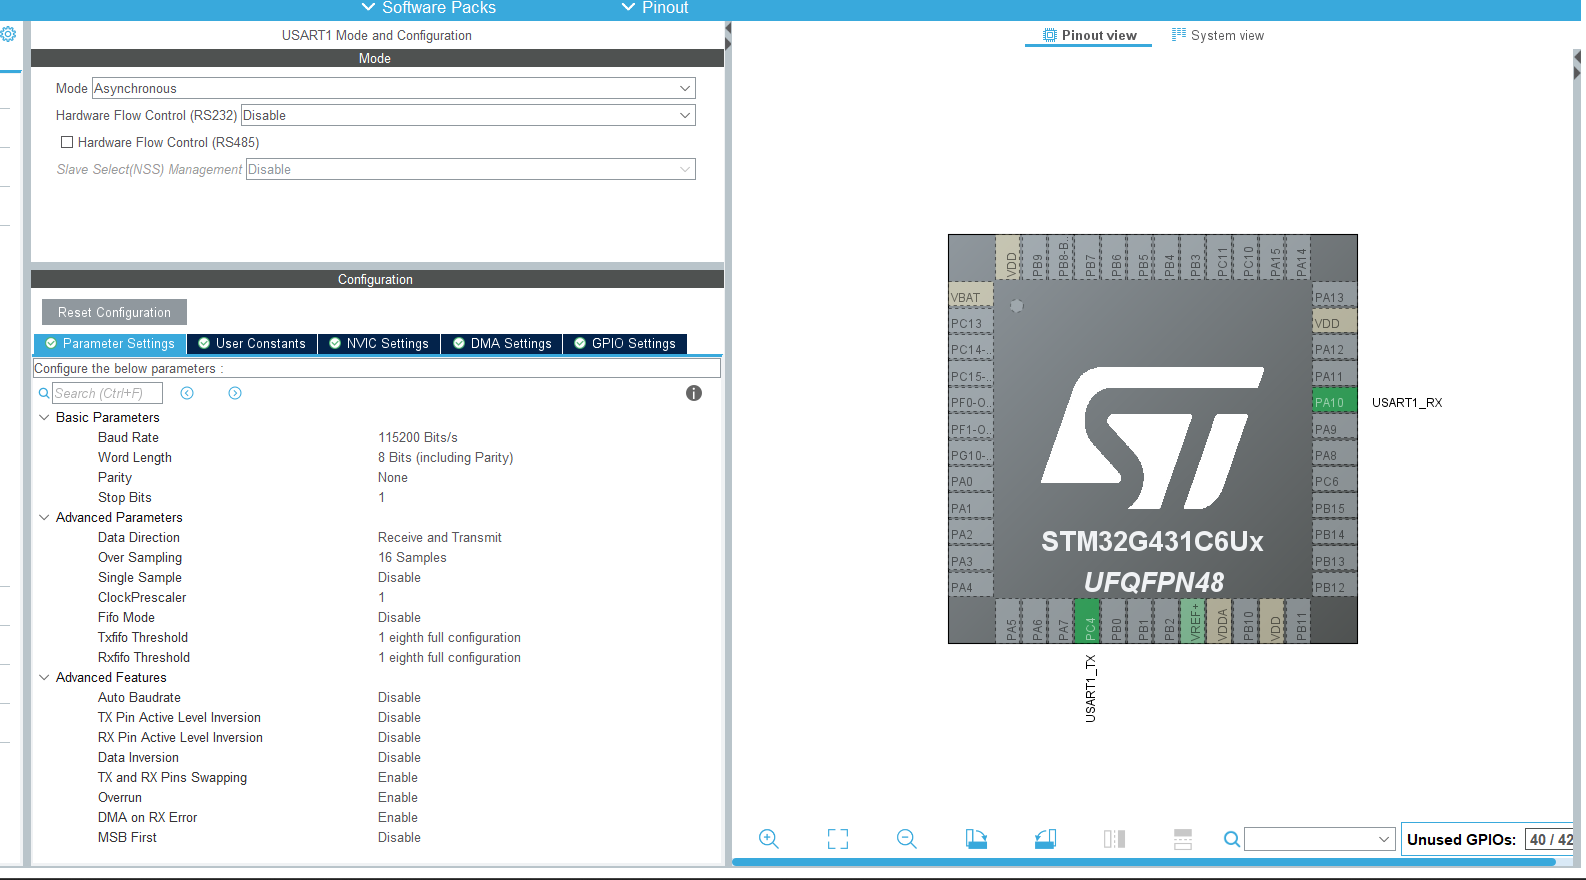The height and width of the screenshot is (880, 1586).
Task: Click the Overrun value Enable
Action: (x=398, y=797)
